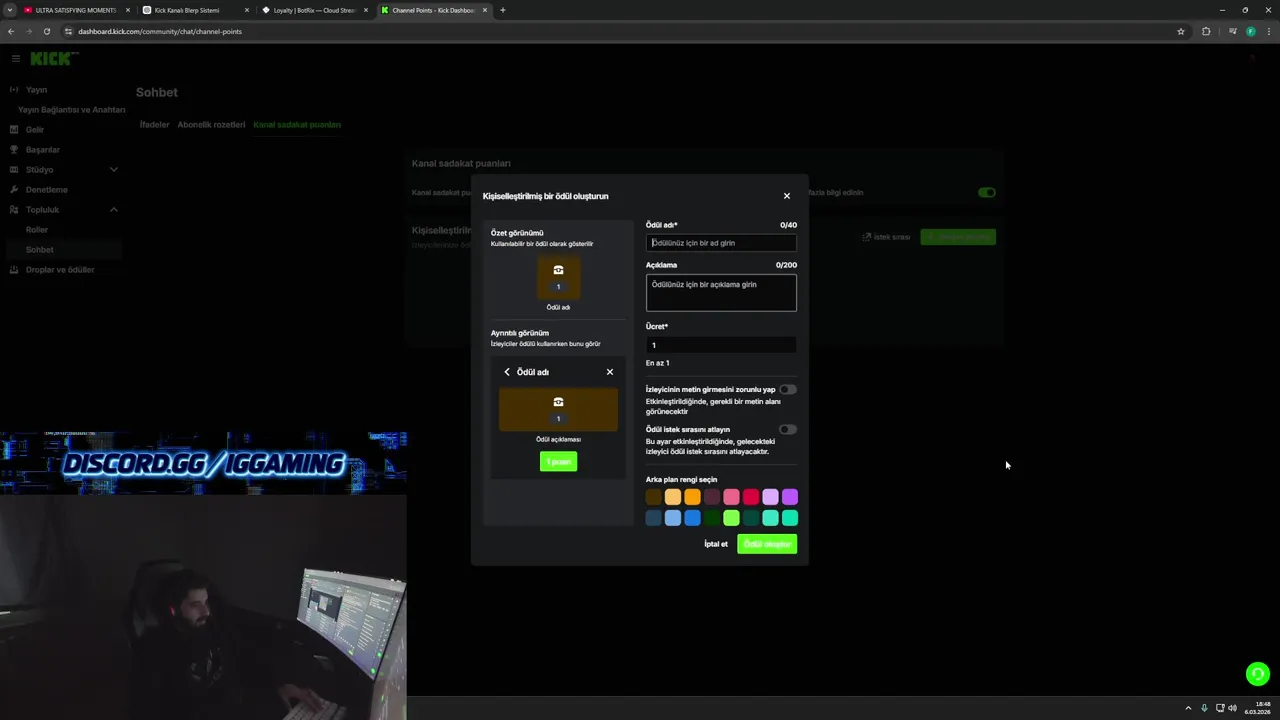The width and height of the screenshot is (1280, 720).
Task: Open the Chrome three-dot menu
Action: (x=1269, y=31)
